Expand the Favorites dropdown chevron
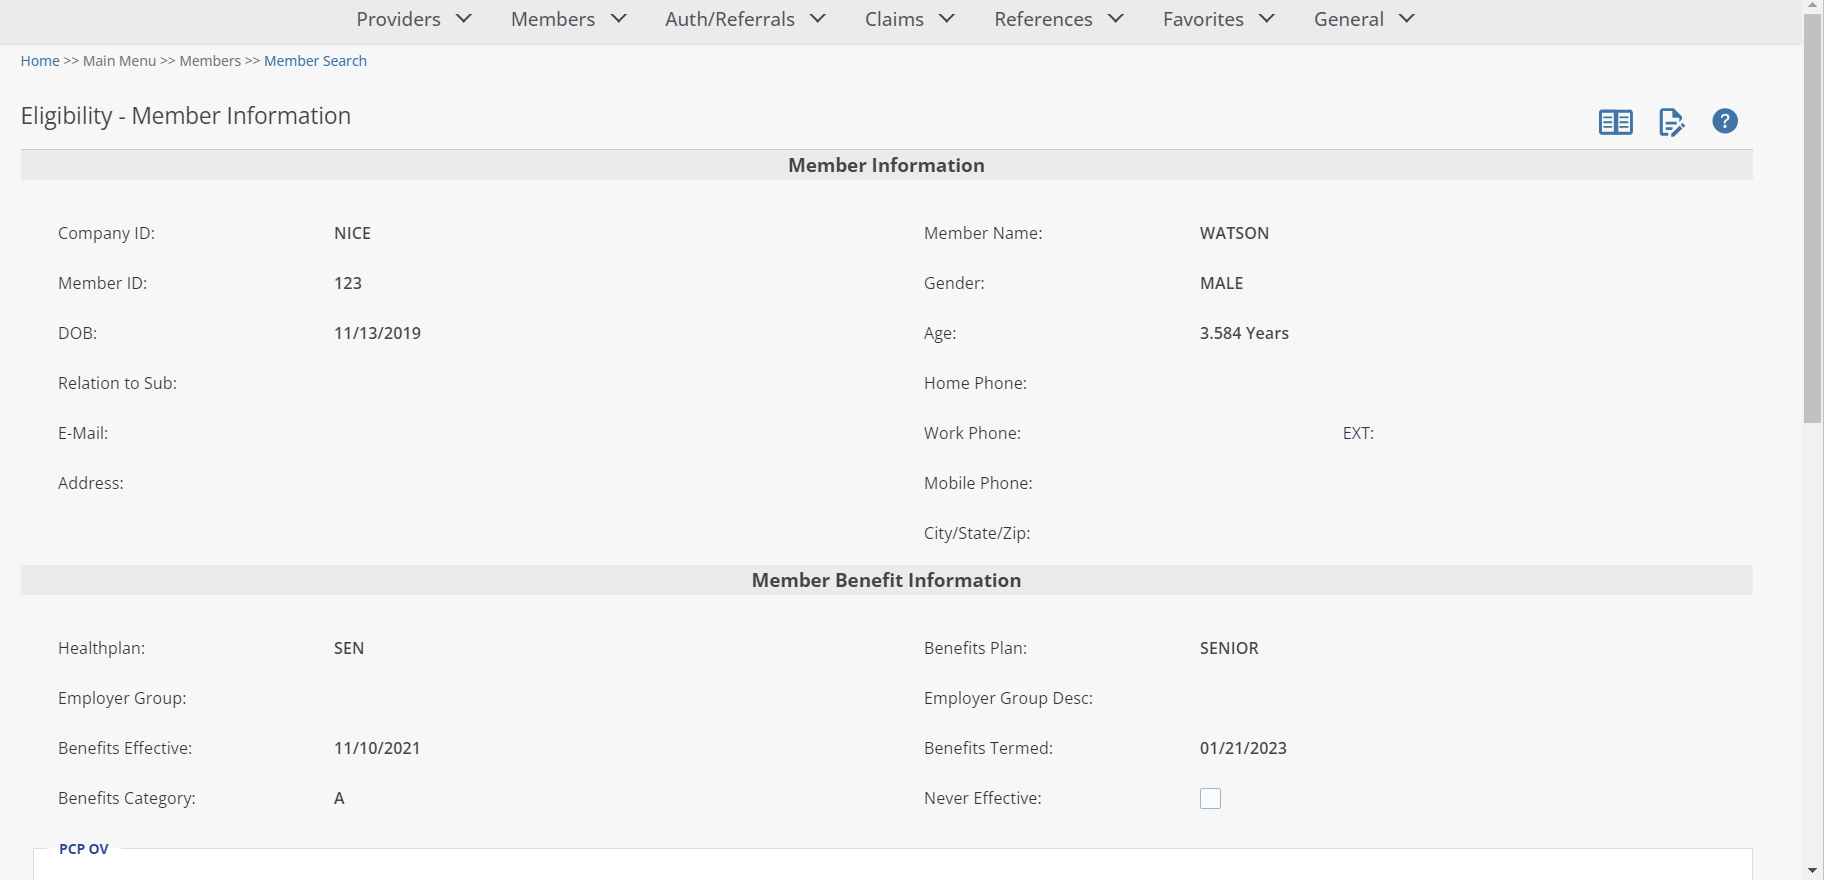Image resolution: width=1824 pixels, height=880 pixels. [1267, 19]
